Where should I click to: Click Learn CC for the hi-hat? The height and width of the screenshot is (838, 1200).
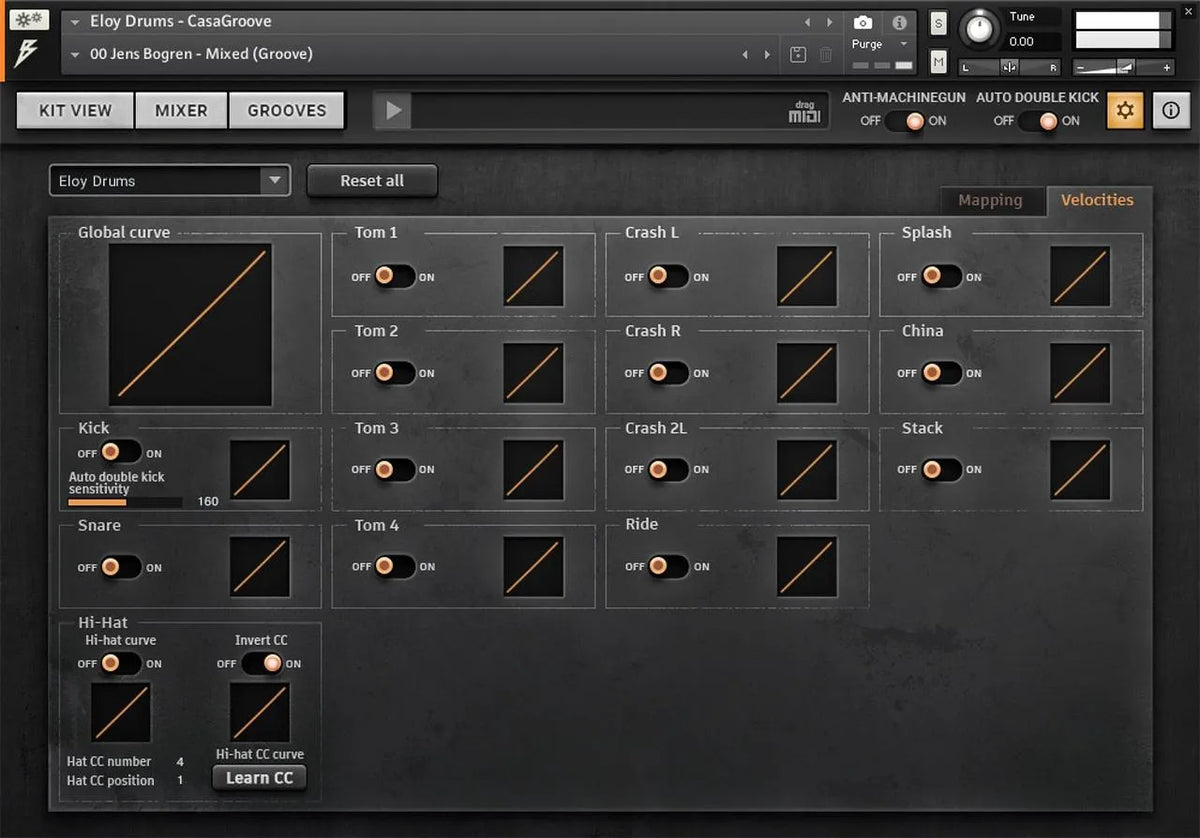pos(259,778)
